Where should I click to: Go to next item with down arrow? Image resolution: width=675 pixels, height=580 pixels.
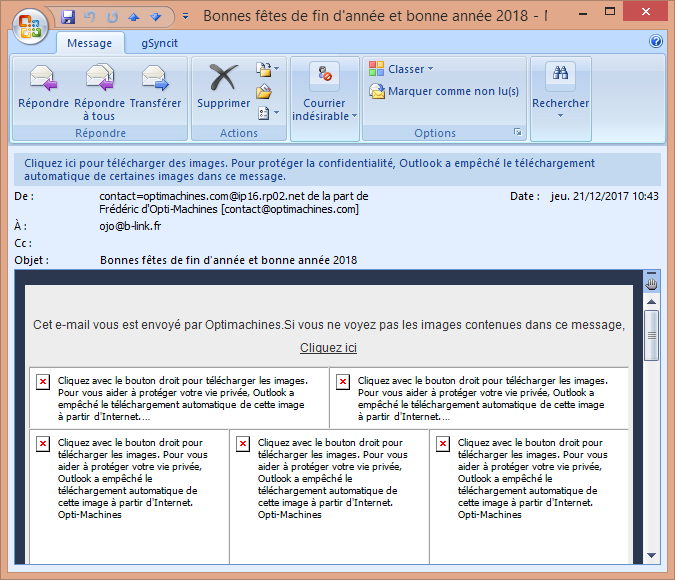(x=156, y=17)
